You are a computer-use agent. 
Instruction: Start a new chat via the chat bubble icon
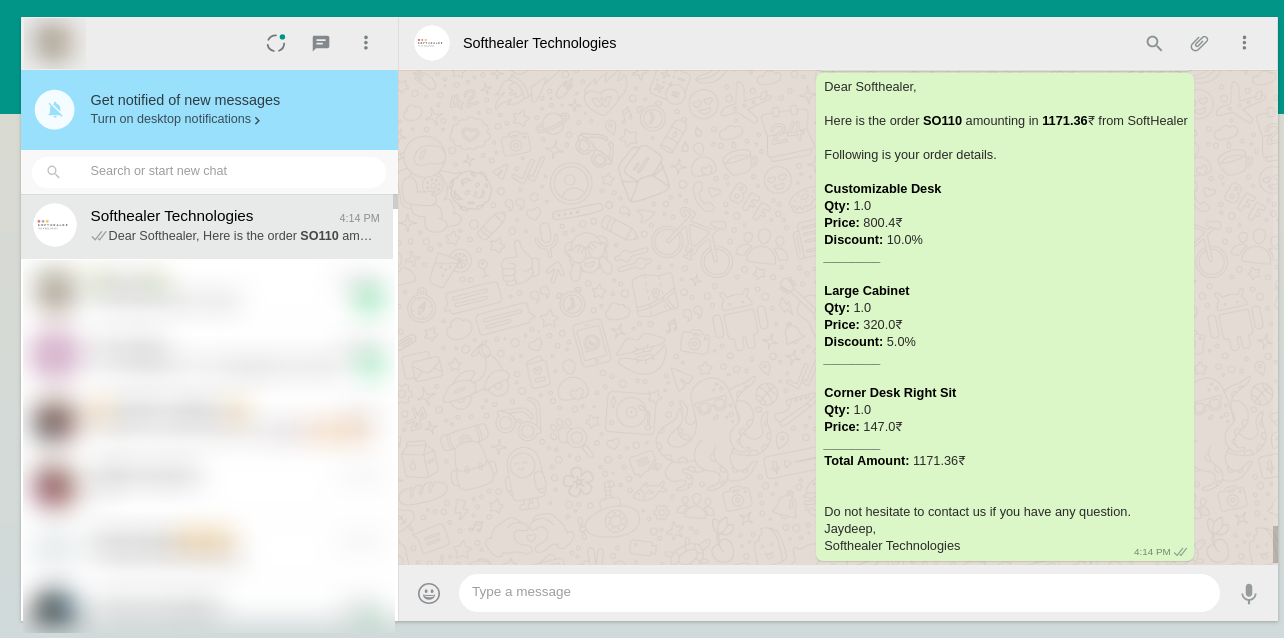click(321, 43)
